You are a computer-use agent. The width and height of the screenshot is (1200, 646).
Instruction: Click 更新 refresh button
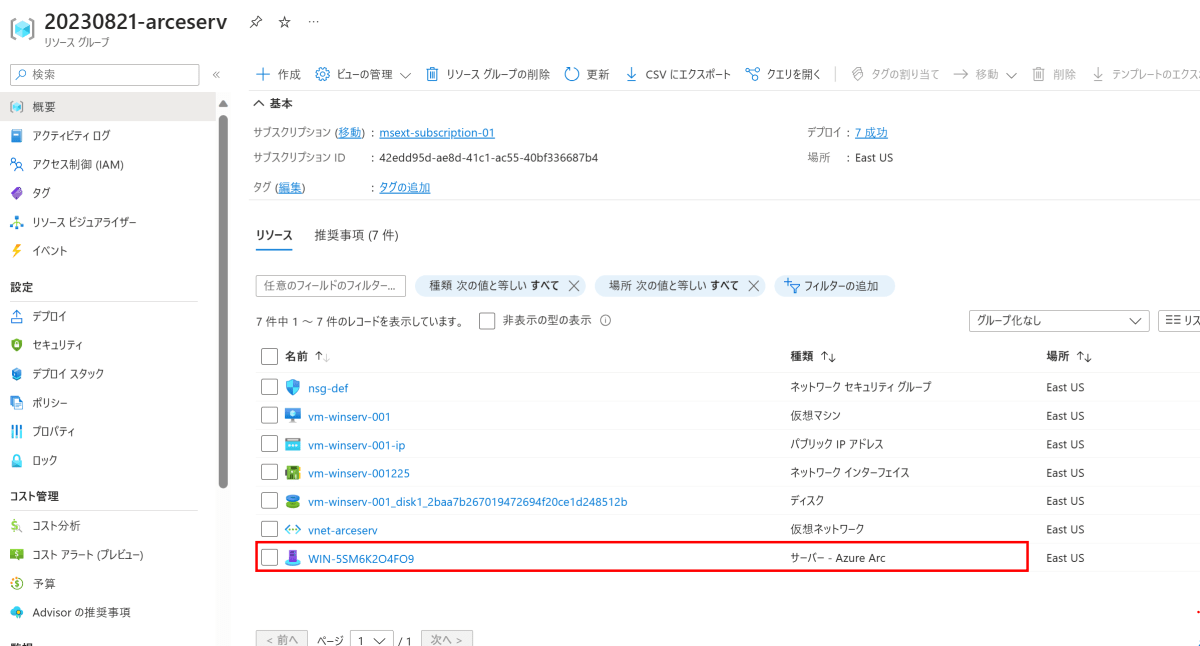[x=587, y=75]
